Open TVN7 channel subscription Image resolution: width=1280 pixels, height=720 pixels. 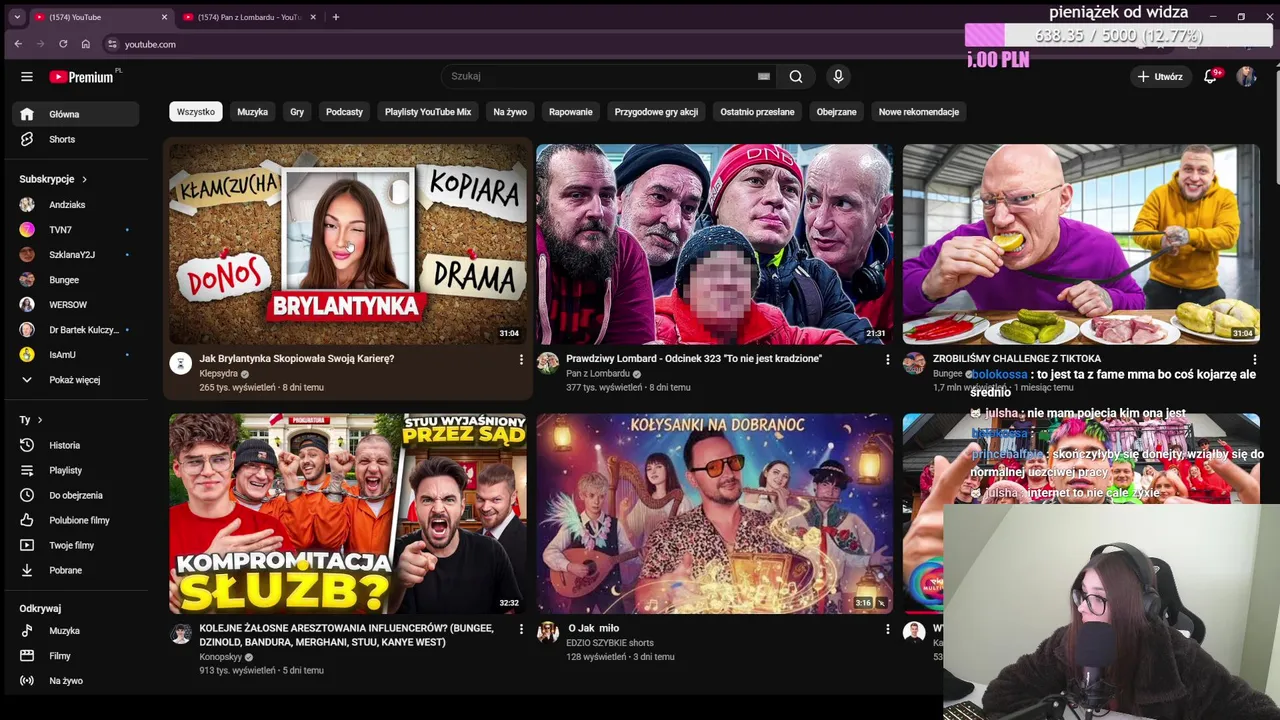click(76, 230)
